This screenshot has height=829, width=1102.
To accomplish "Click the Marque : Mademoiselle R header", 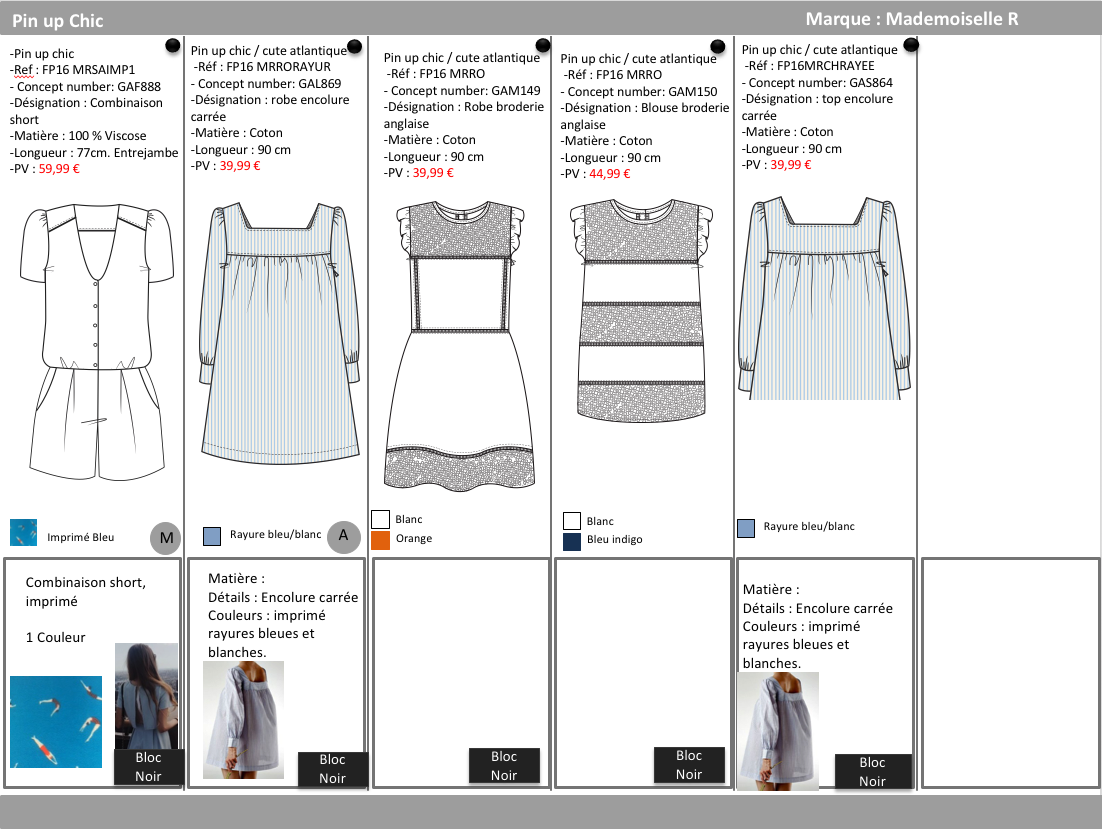I will 912,19.
